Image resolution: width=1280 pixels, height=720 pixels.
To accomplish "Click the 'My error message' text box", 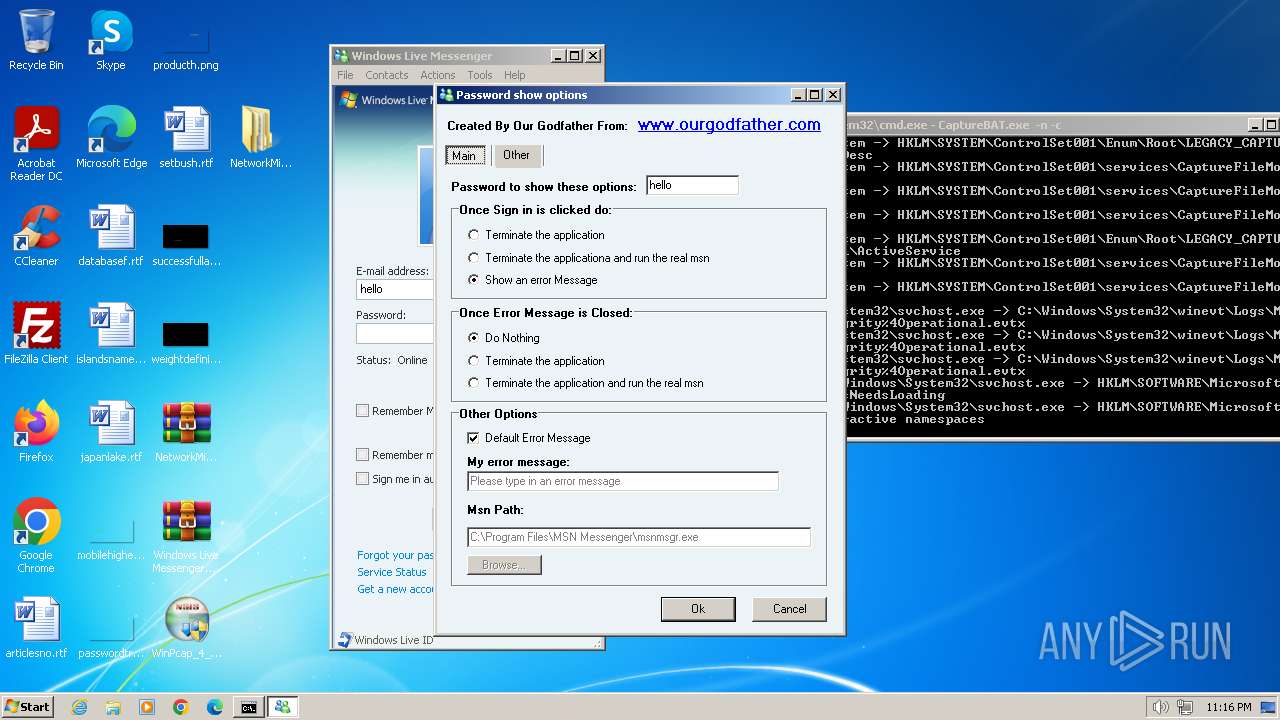I will tap(623, 481).
